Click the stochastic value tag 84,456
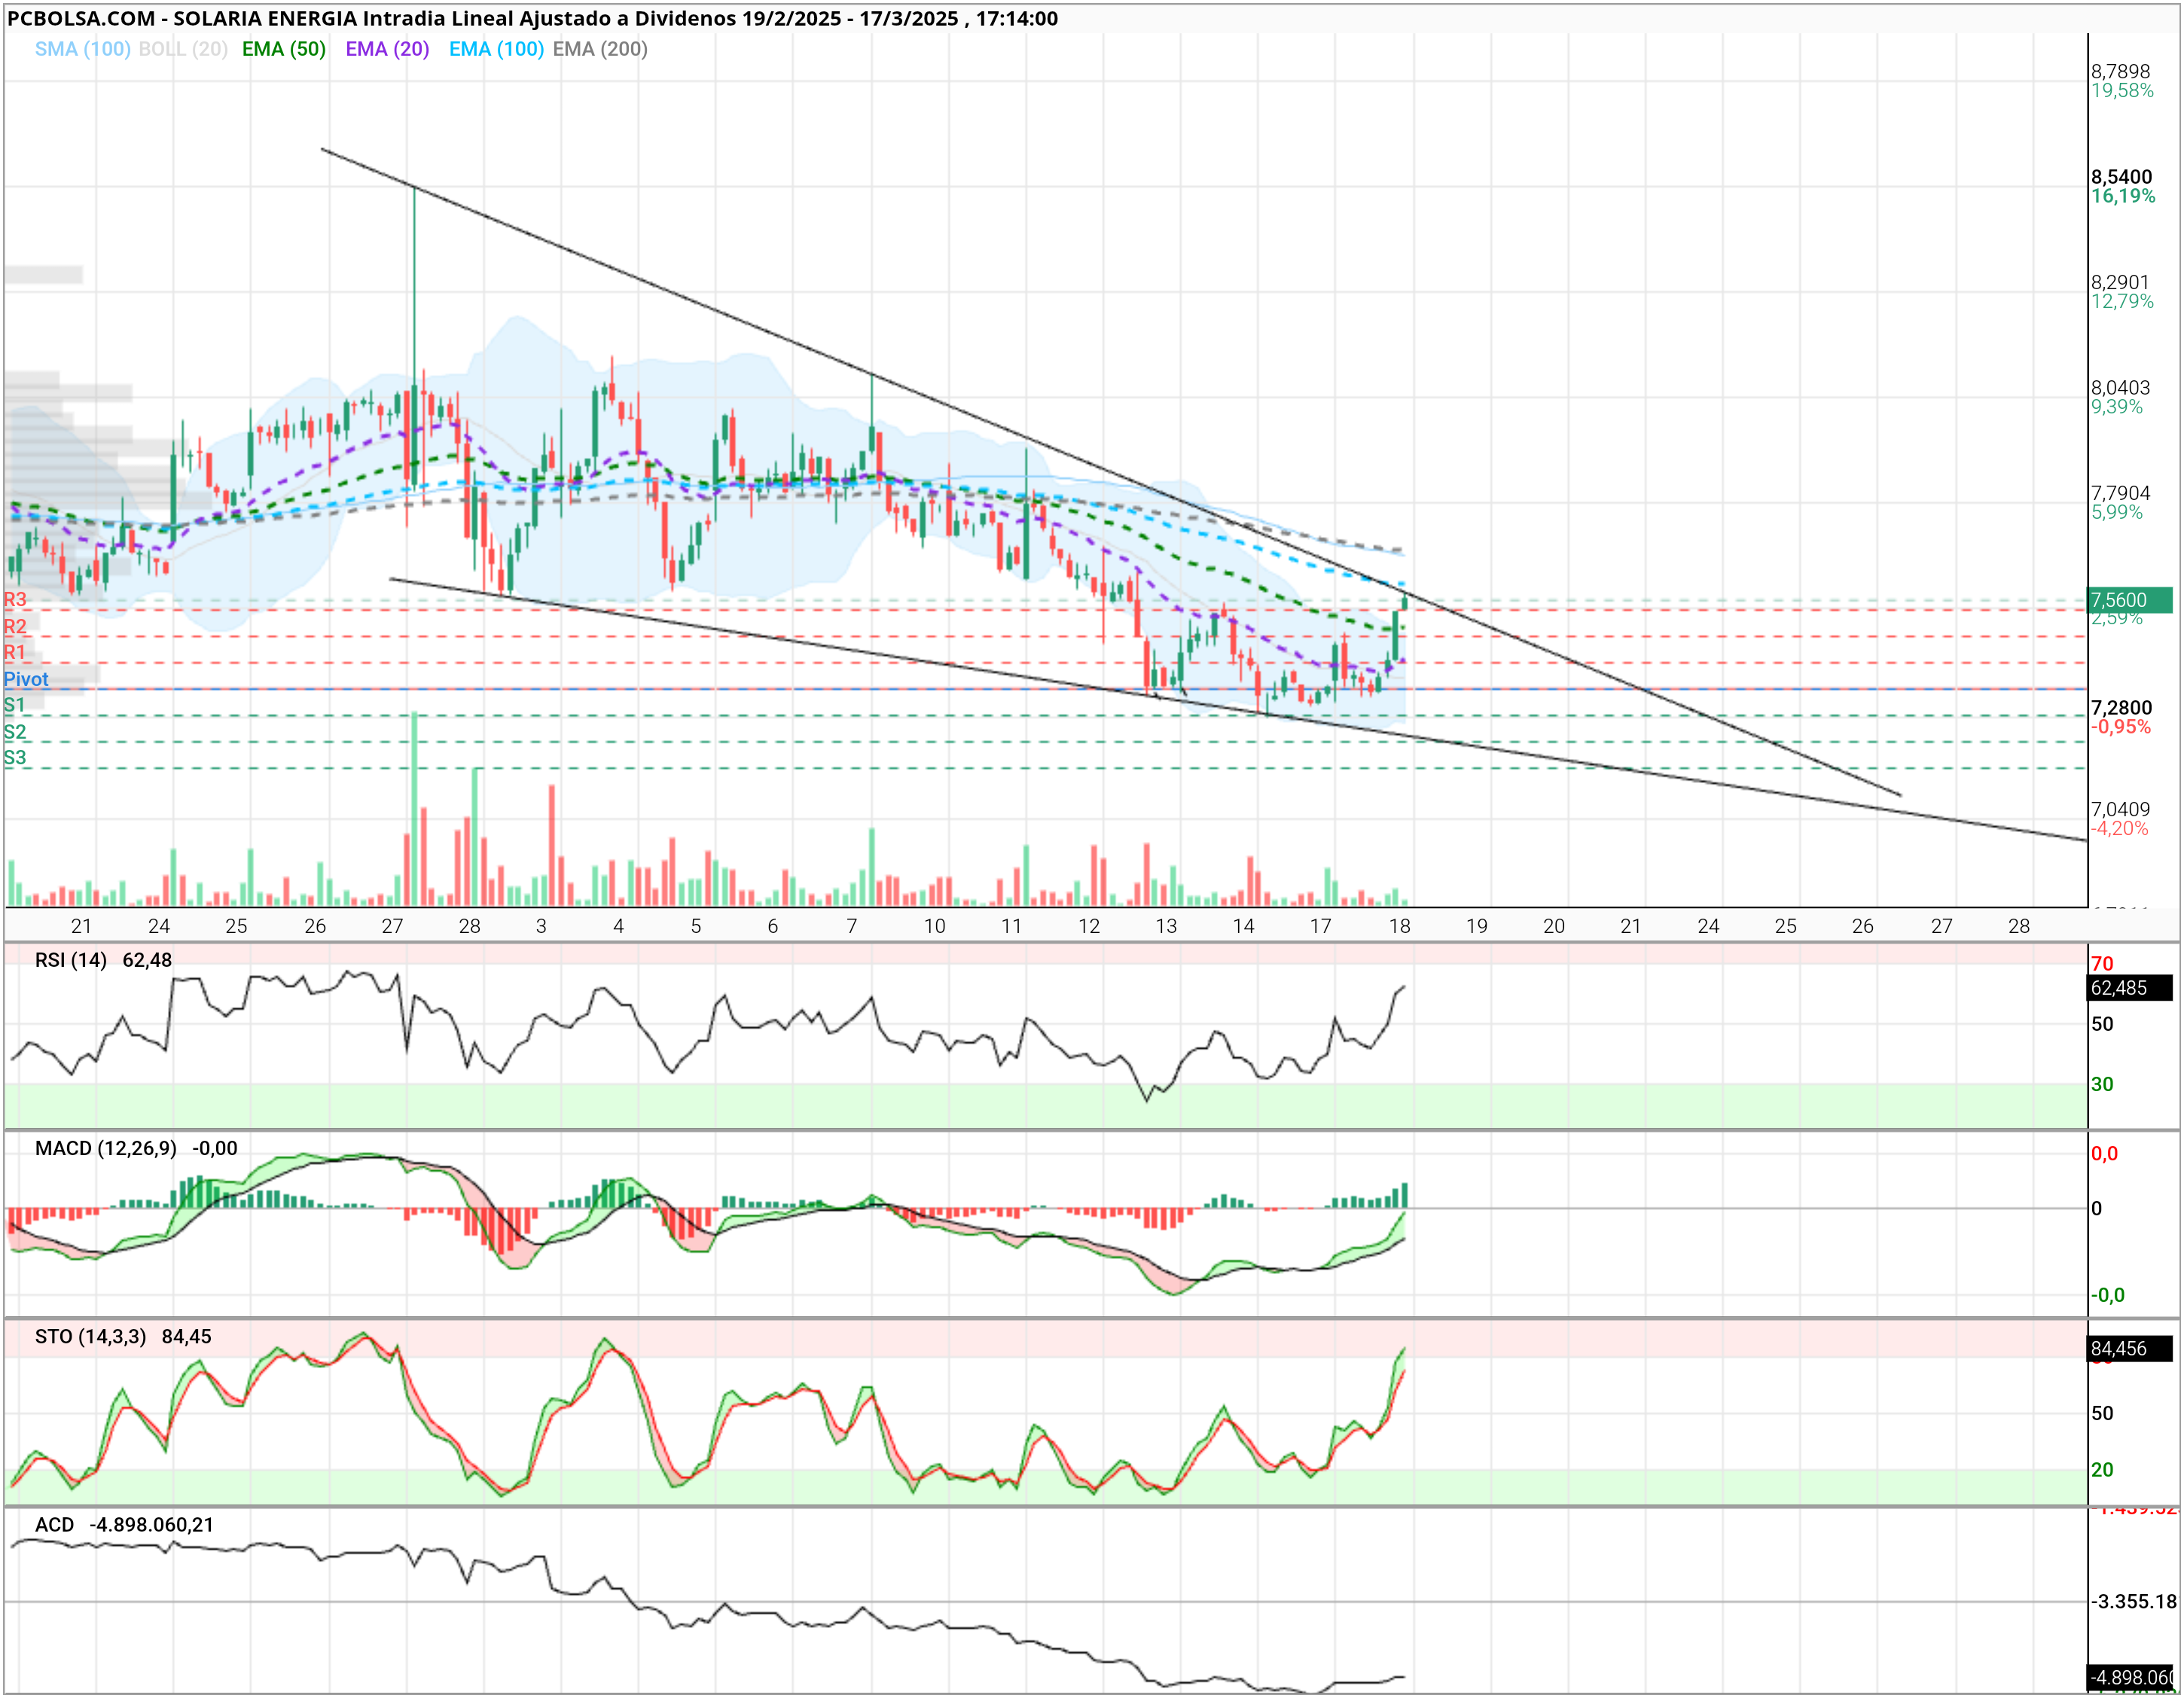 [x=2130, y=1349]
